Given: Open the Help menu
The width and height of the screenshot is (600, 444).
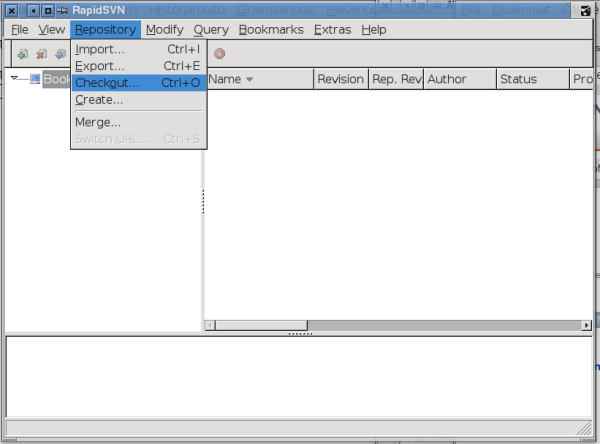Looking at the screenshot, I should point(373,29).
